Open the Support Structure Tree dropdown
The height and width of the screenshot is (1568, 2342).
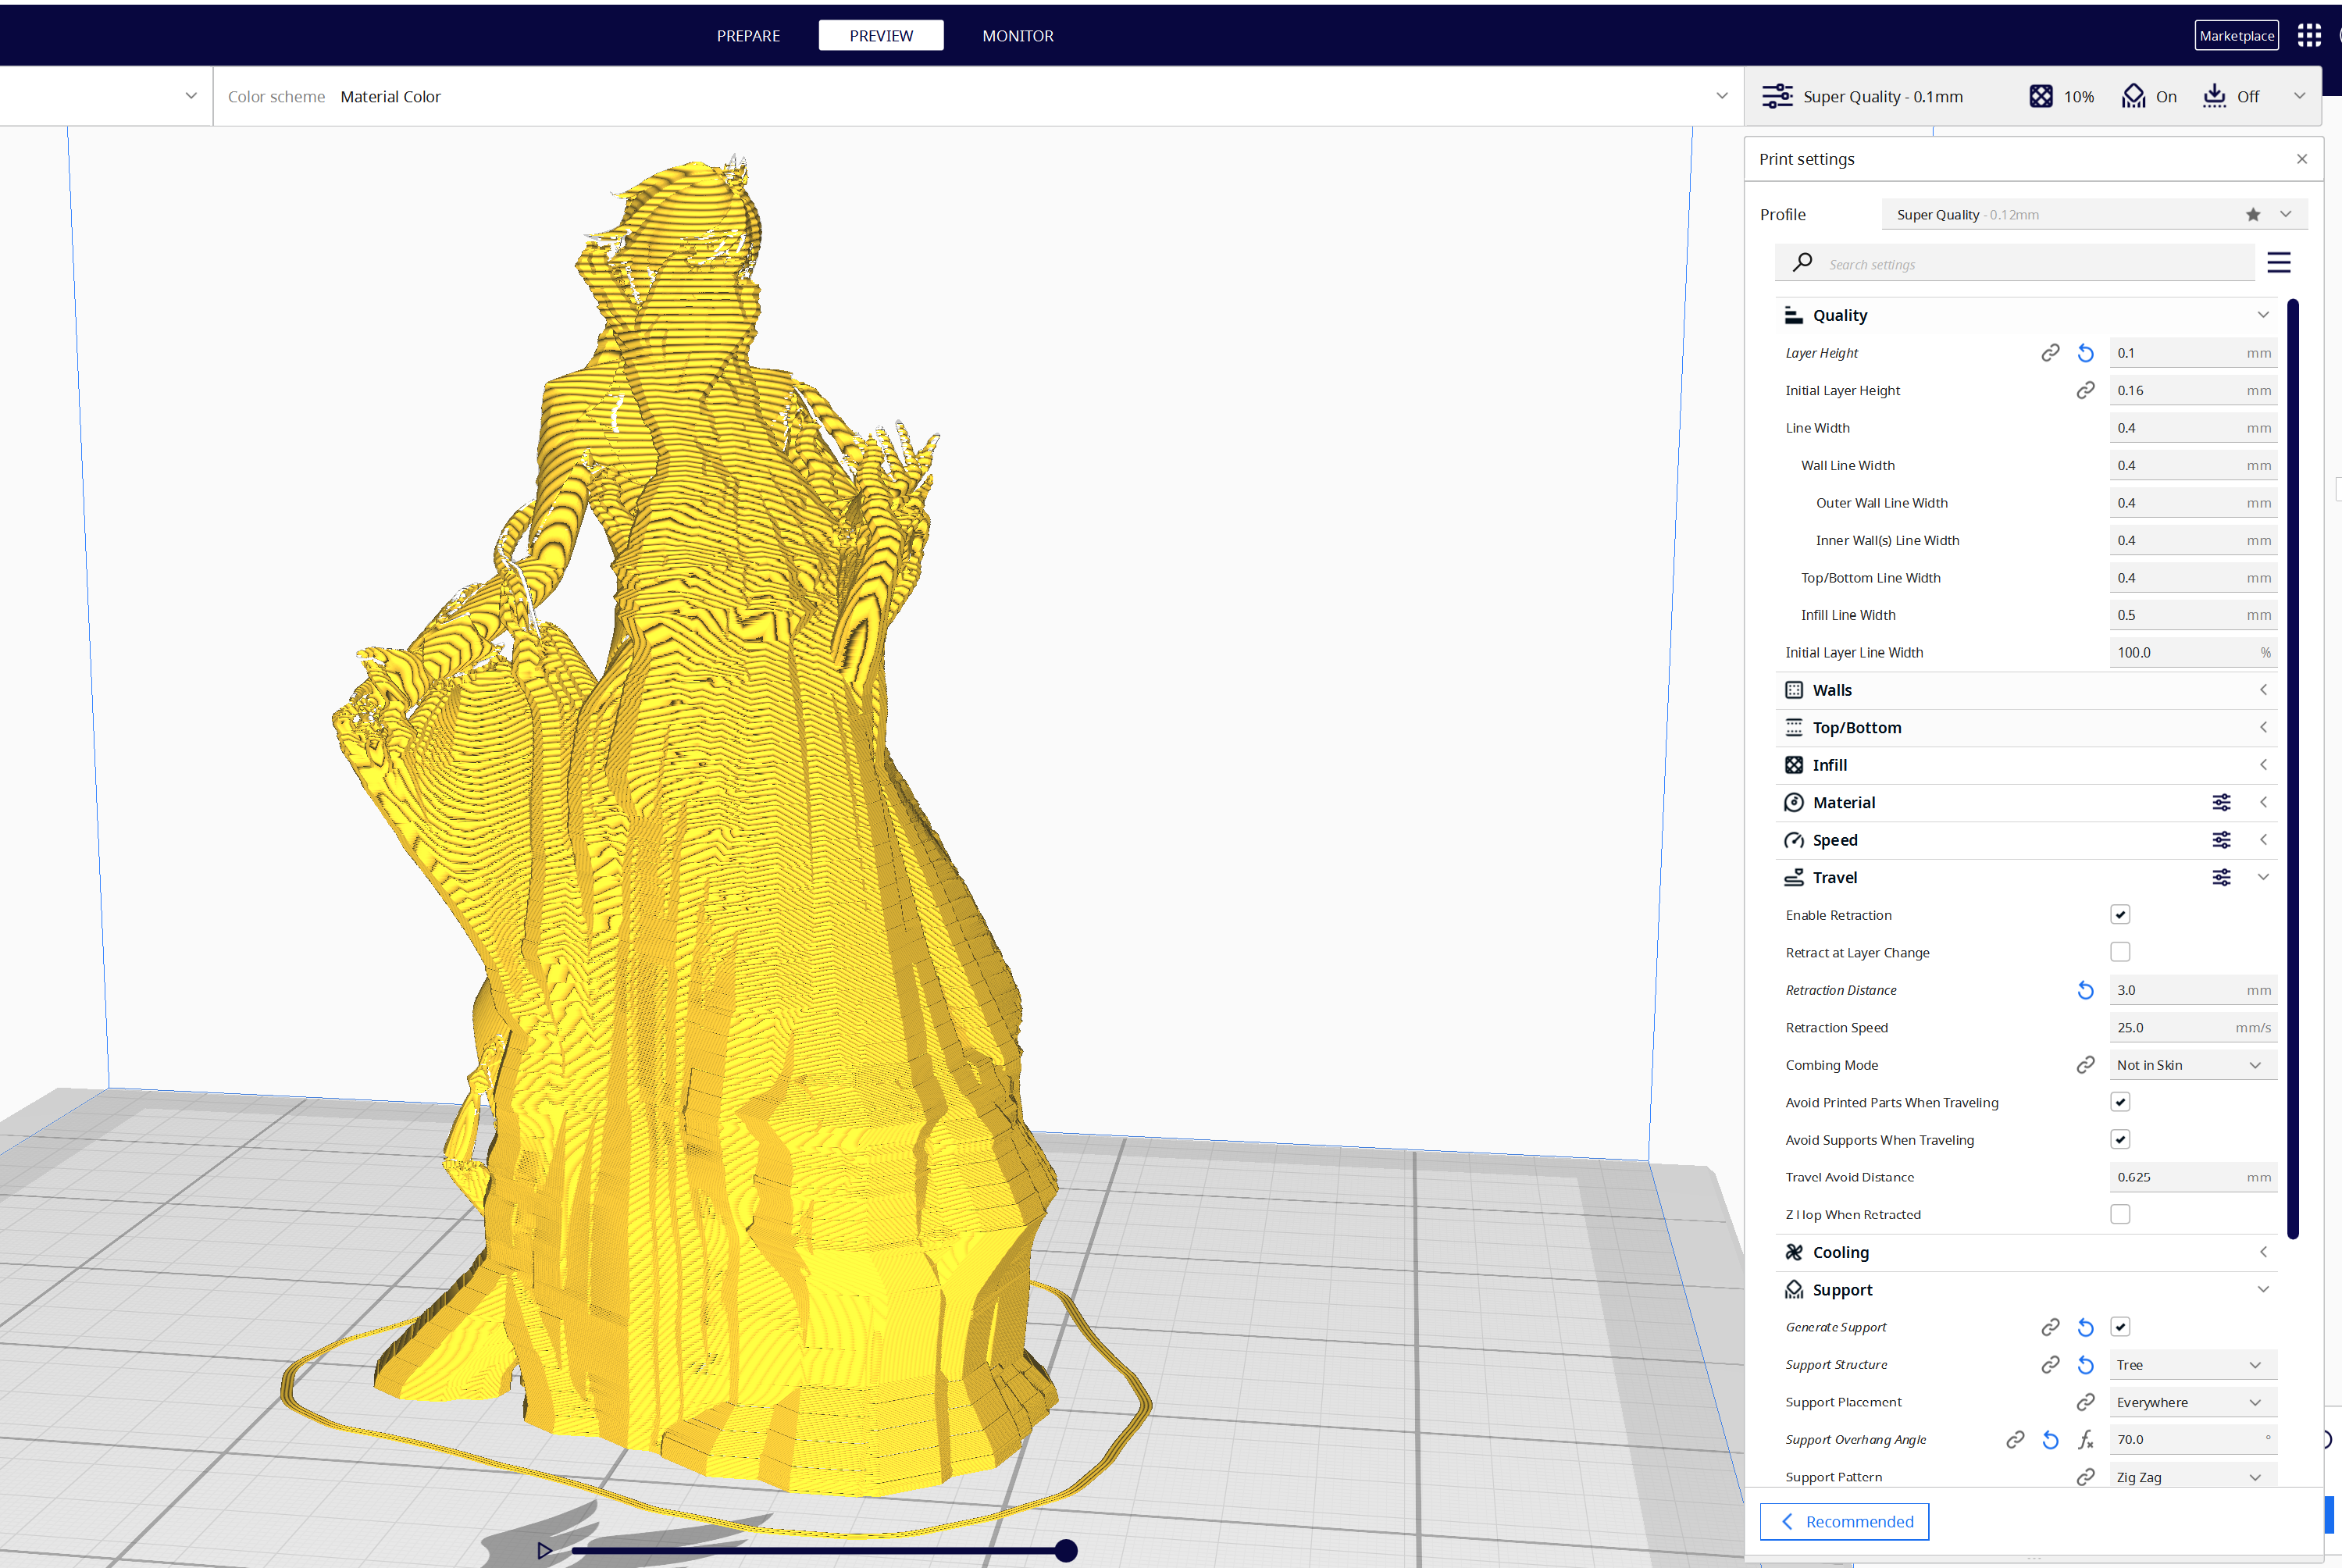coord(2190,1365)
